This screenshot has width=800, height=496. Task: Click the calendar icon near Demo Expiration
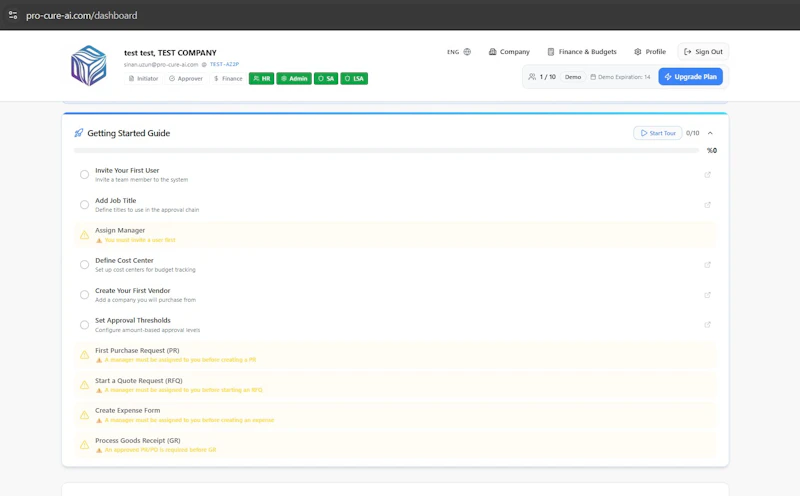[x=593, y=77]
